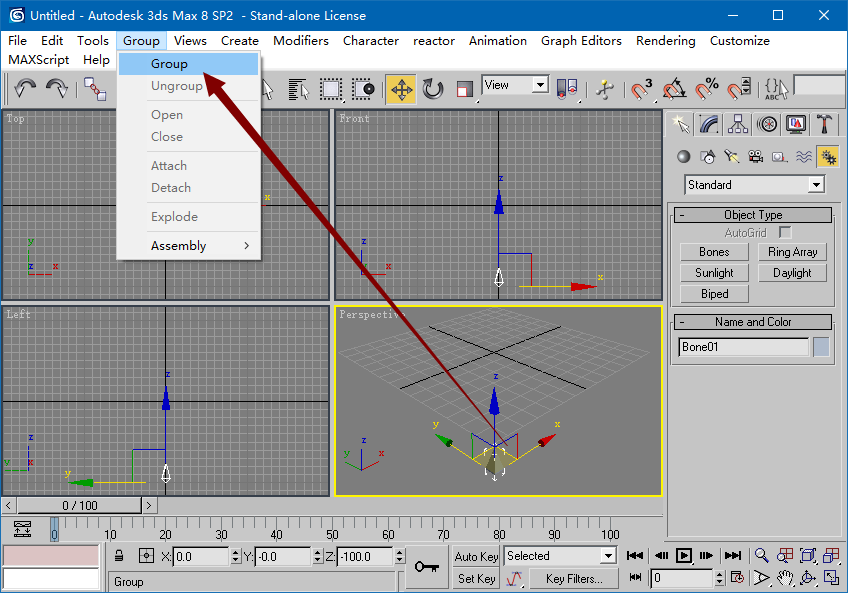The width and height of the screenshot is (848, 593).
Task: Toggle Window/Crossing selection mode
Action: [363, 89]
